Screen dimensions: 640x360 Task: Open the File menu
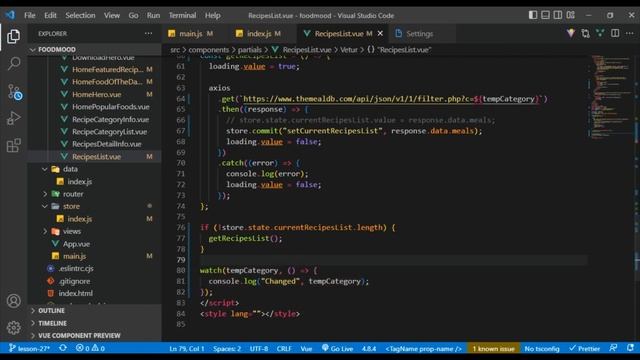coord(30,16)
